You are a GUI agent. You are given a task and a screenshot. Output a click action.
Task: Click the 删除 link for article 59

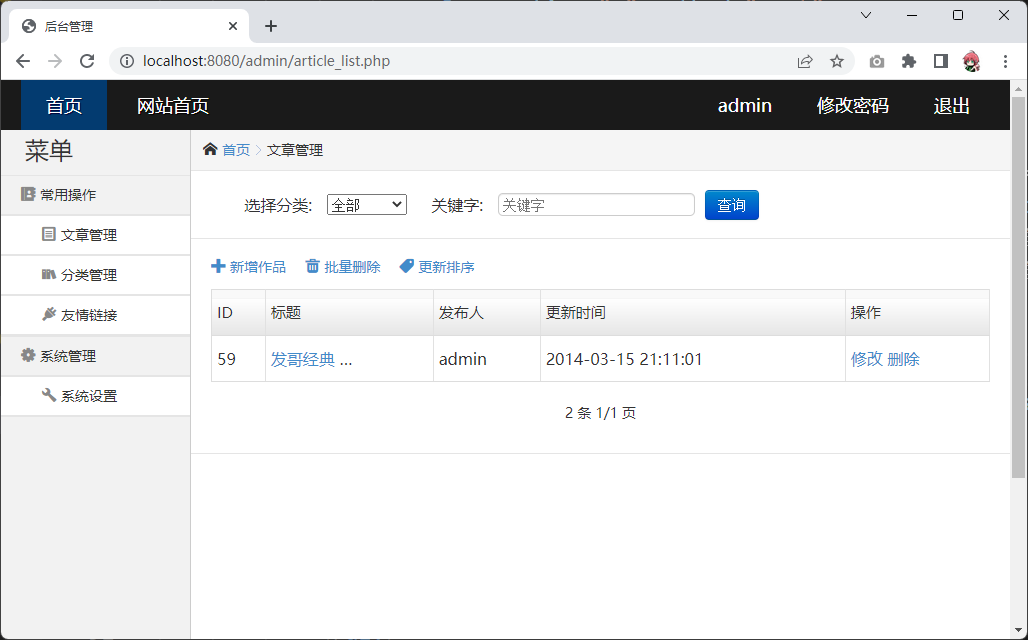(903, 359)
